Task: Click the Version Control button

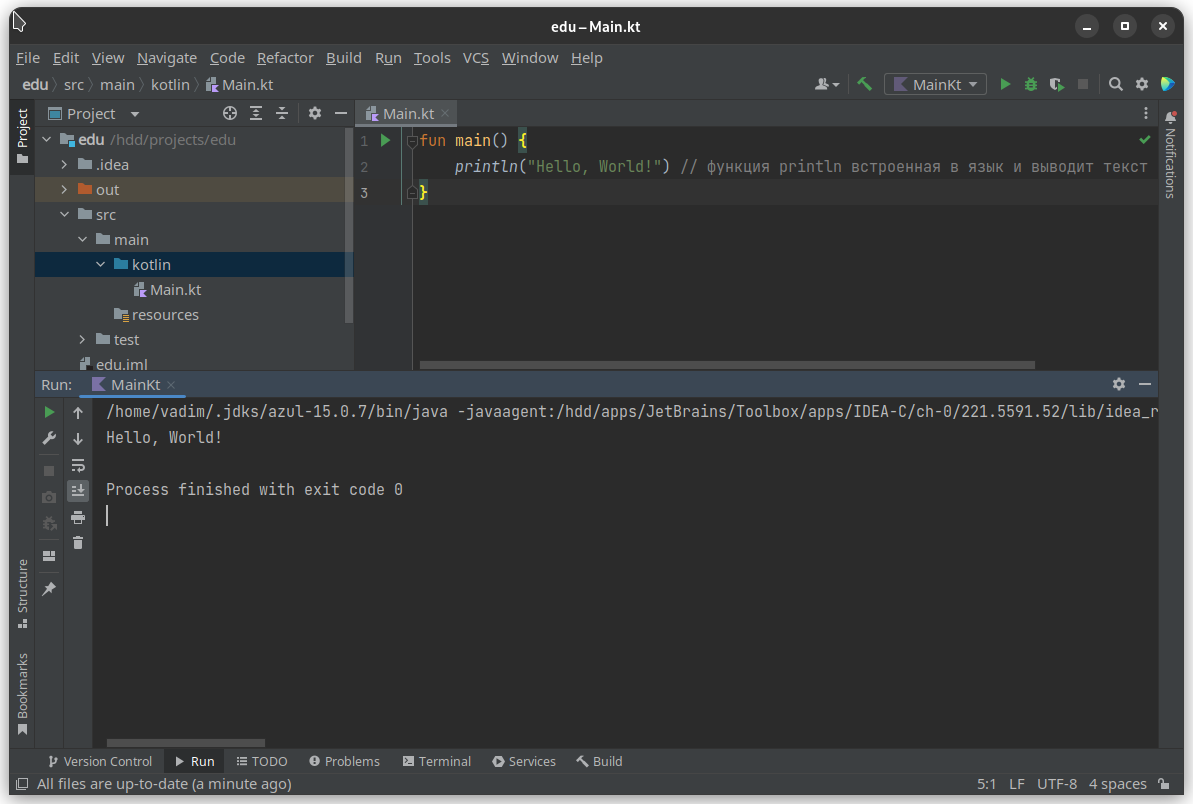Action: (99, 761)
